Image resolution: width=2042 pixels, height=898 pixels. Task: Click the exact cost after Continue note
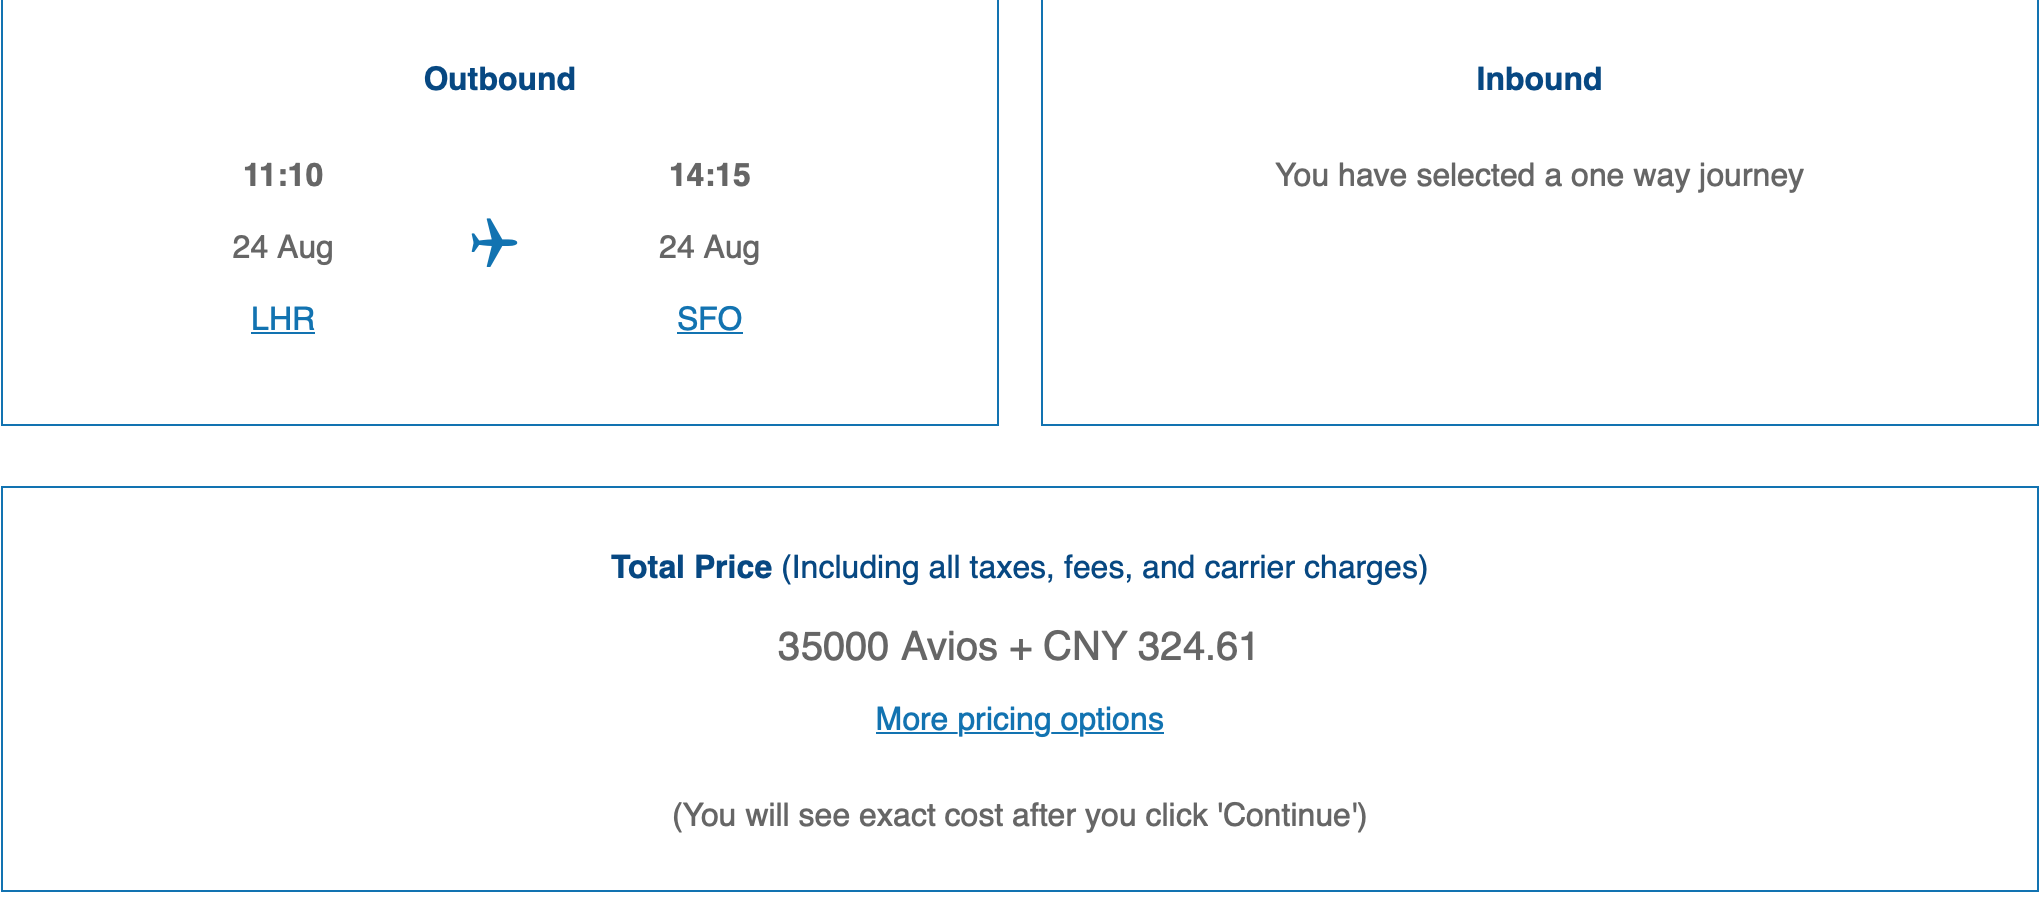(x=1019, y=816)
